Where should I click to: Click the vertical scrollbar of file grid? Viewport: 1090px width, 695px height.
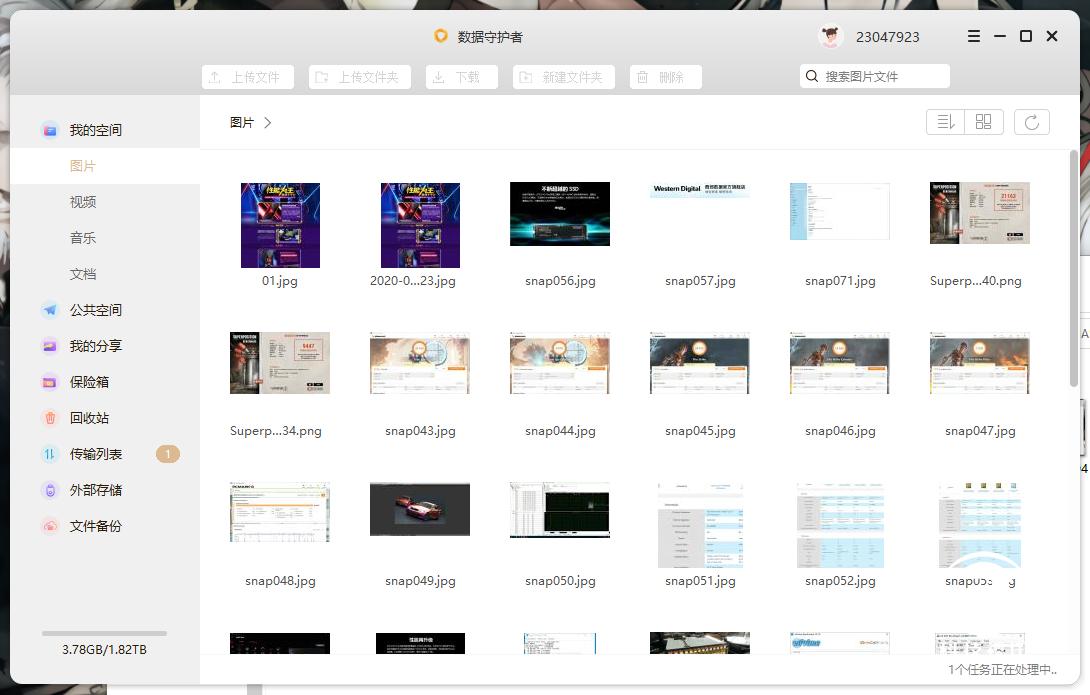coord(1073,268)
